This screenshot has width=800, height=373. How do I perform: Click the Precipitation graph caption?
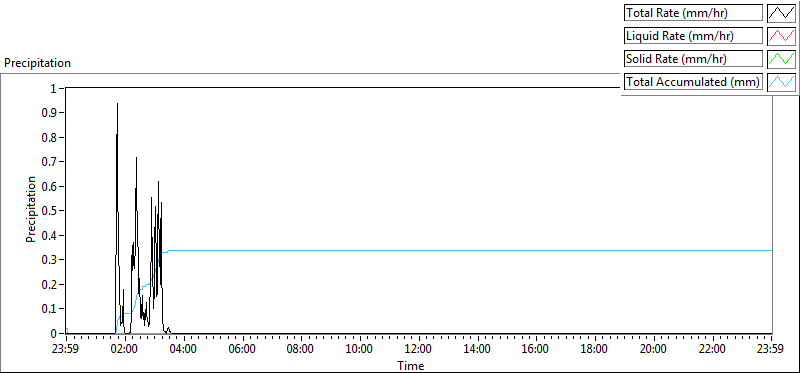37,63
